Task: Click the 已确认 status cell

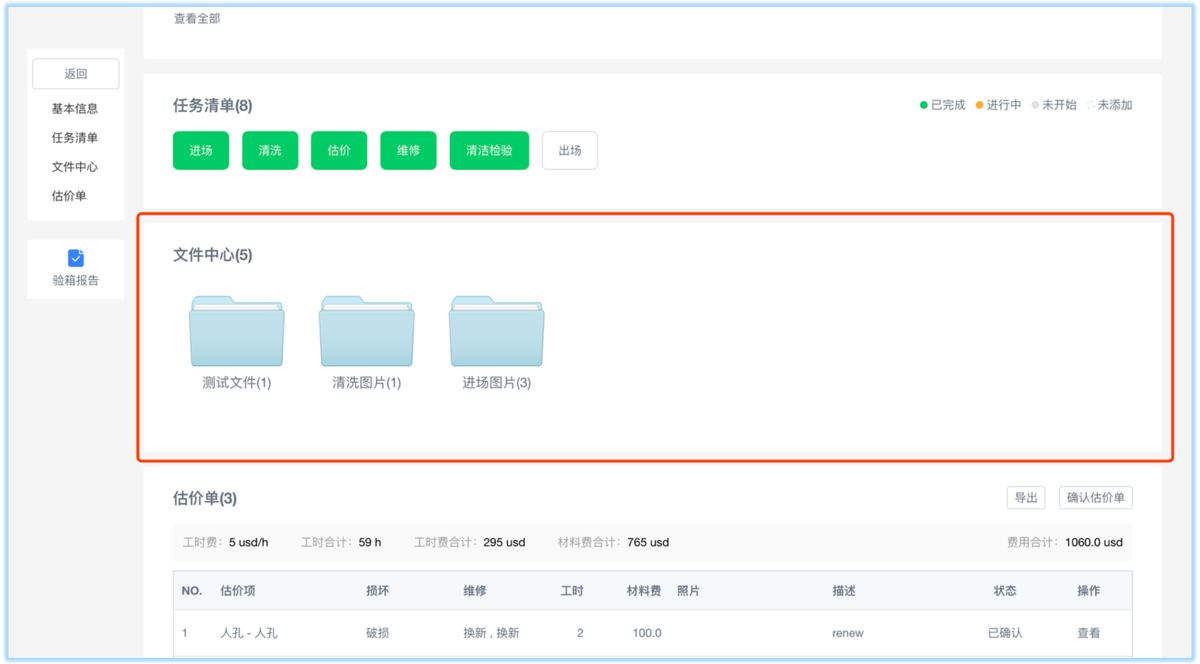Action: (1005, 633)
